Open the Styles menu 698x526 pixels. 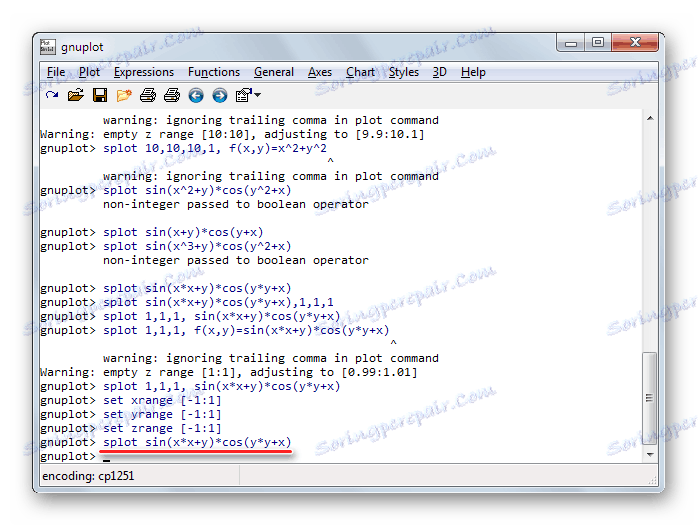click(404, 72)
